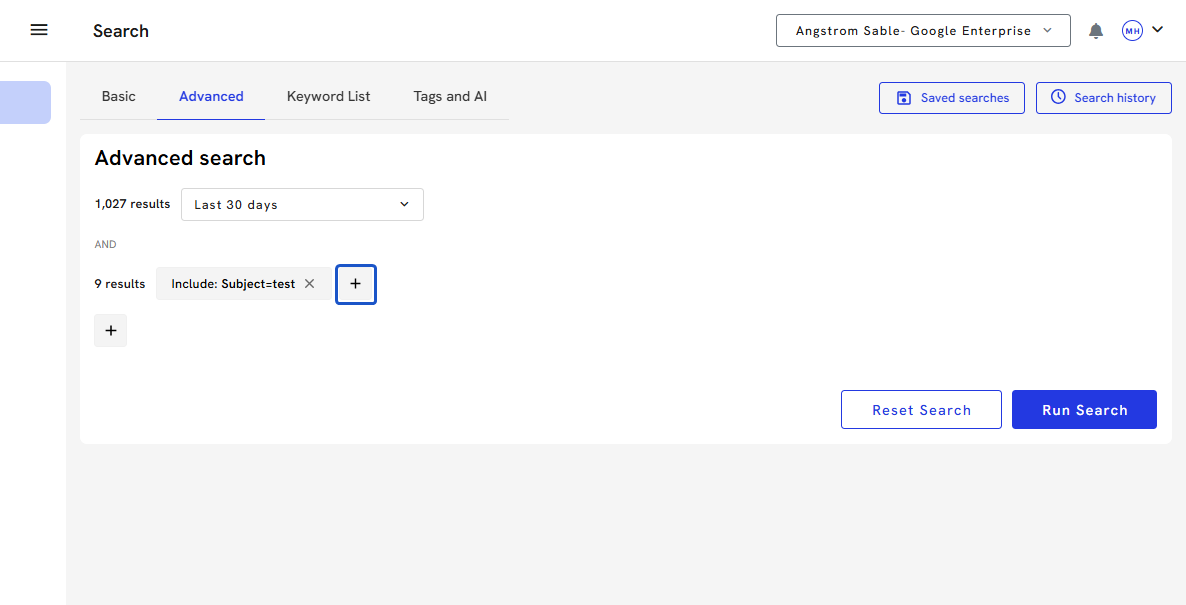Expand the Last 30 days date dropdown
Viewport: 1186px width, 605px height.
[302, 204]
